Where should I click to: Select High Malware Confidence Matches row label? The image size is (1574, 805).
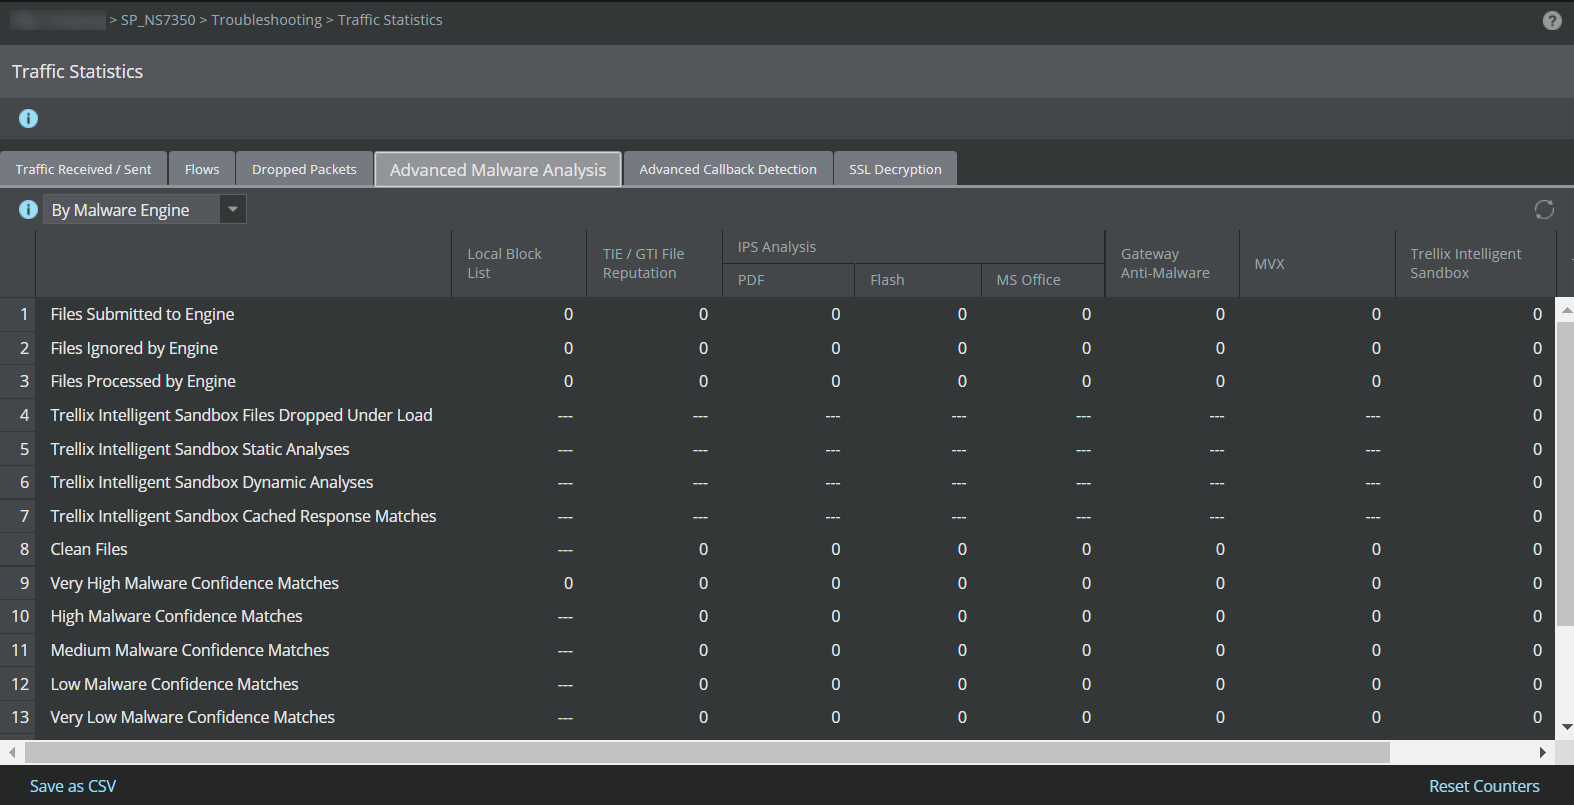tap(176, 616)
